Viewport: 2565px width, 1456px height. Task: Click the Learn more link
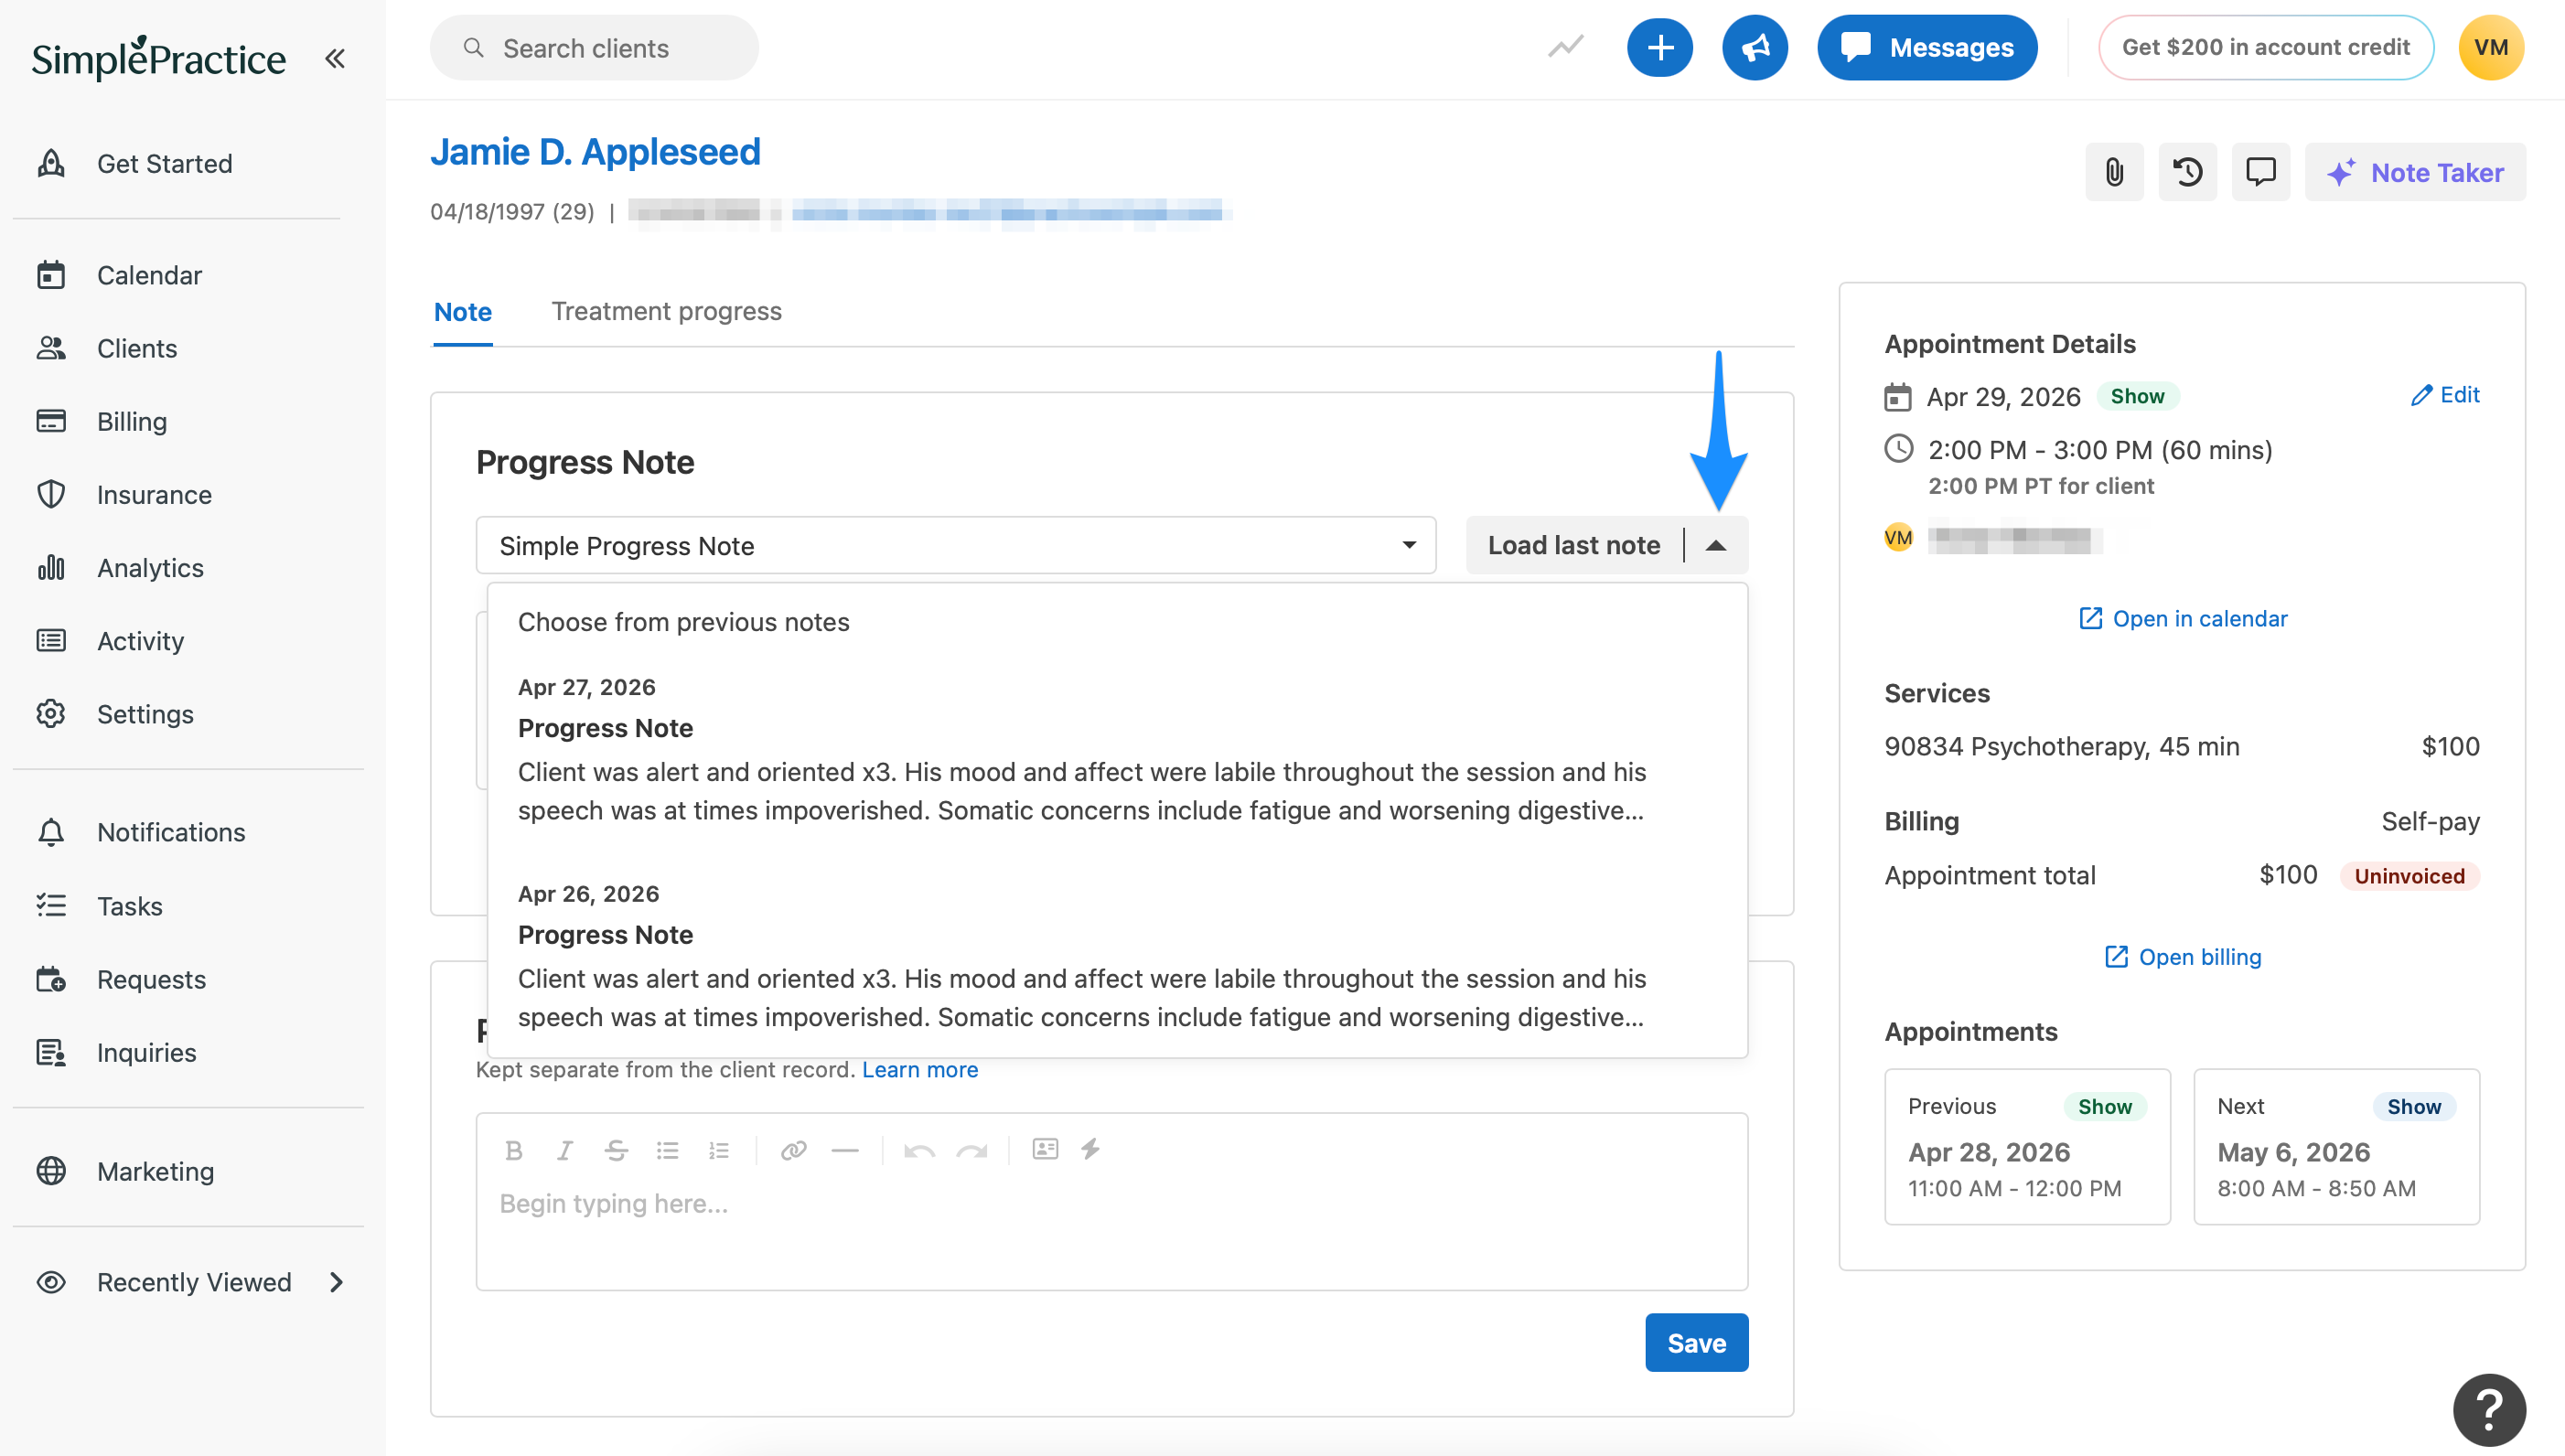coord(919,1069)
